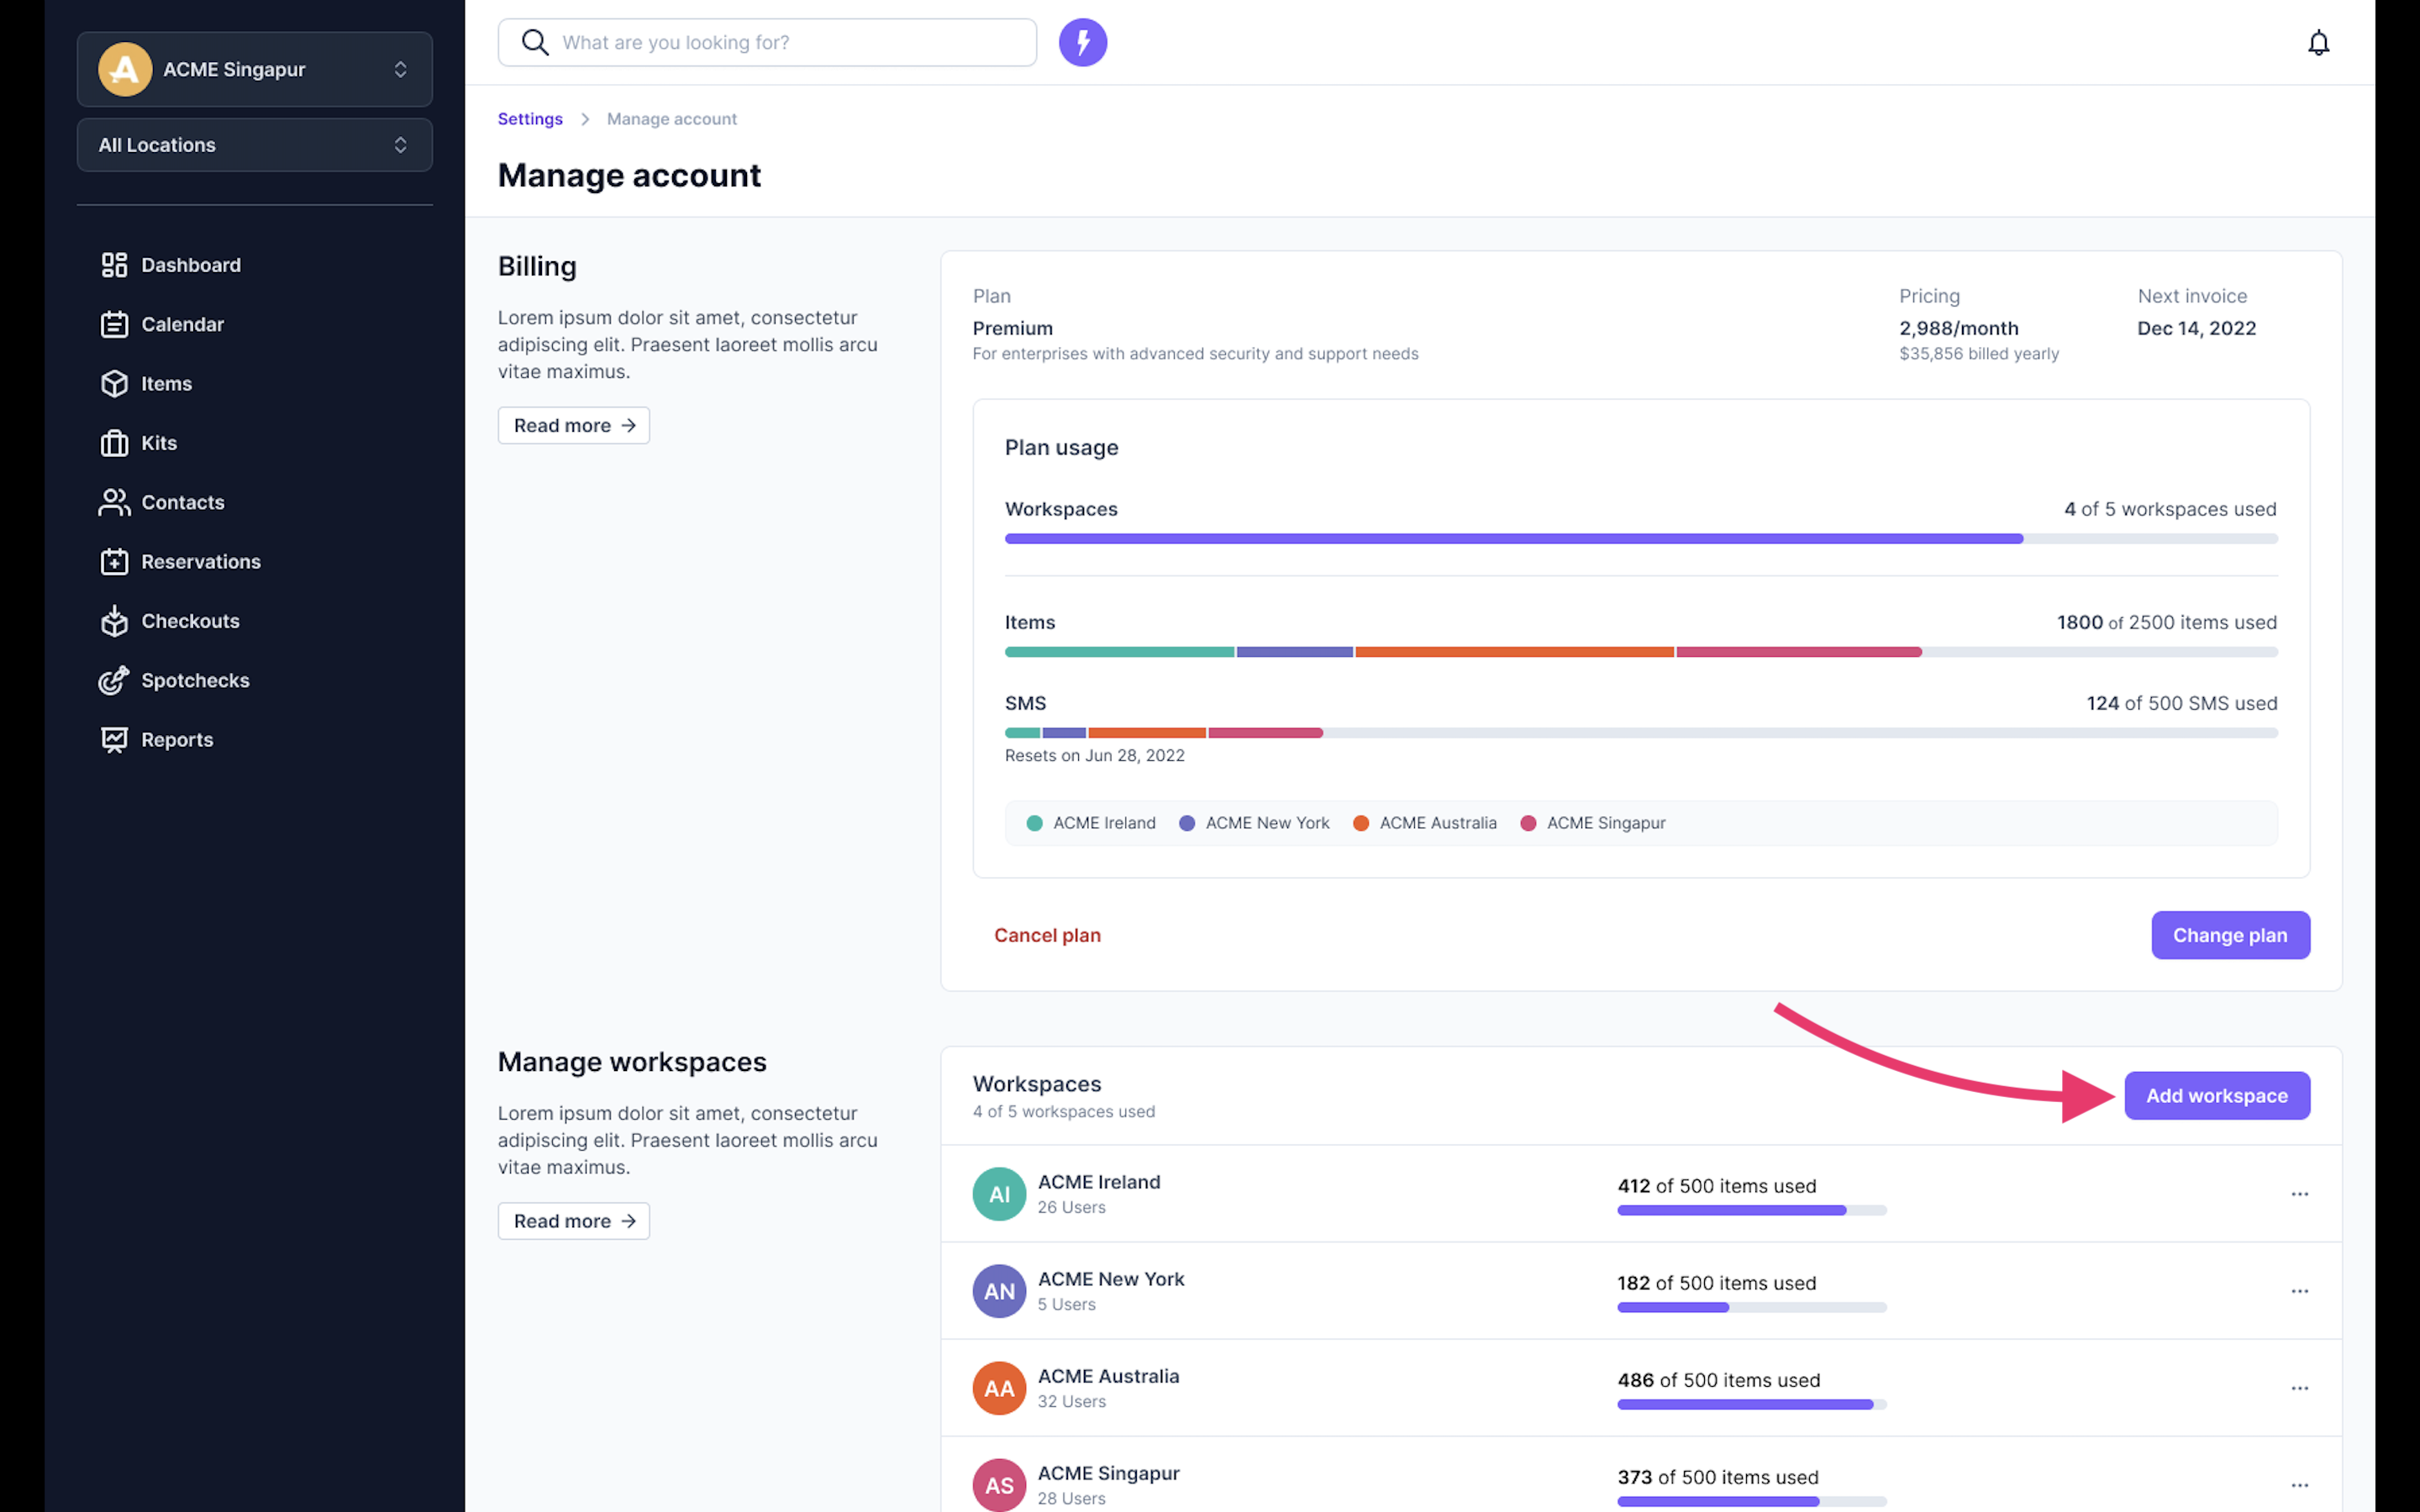The height and width of the screenshot is (1512, 2420).
Task: Open the more options menu for the ACME Singapur row
Action: pyautogui.click(x=2299, y=1485)
